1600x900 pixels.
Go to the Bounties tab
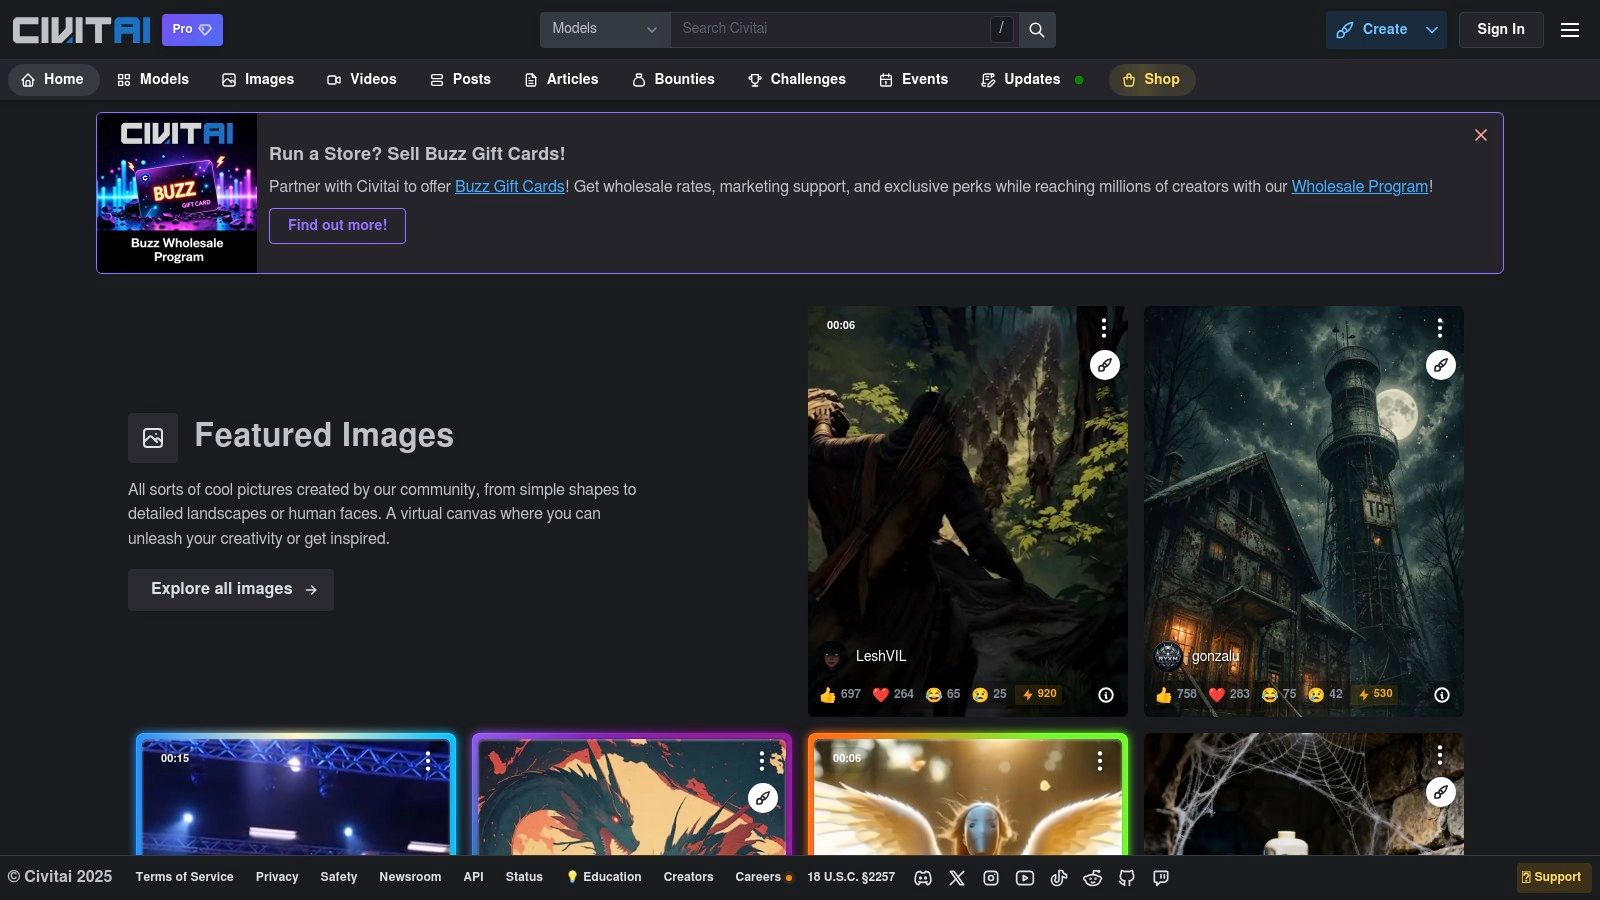[x=673, y=79]
